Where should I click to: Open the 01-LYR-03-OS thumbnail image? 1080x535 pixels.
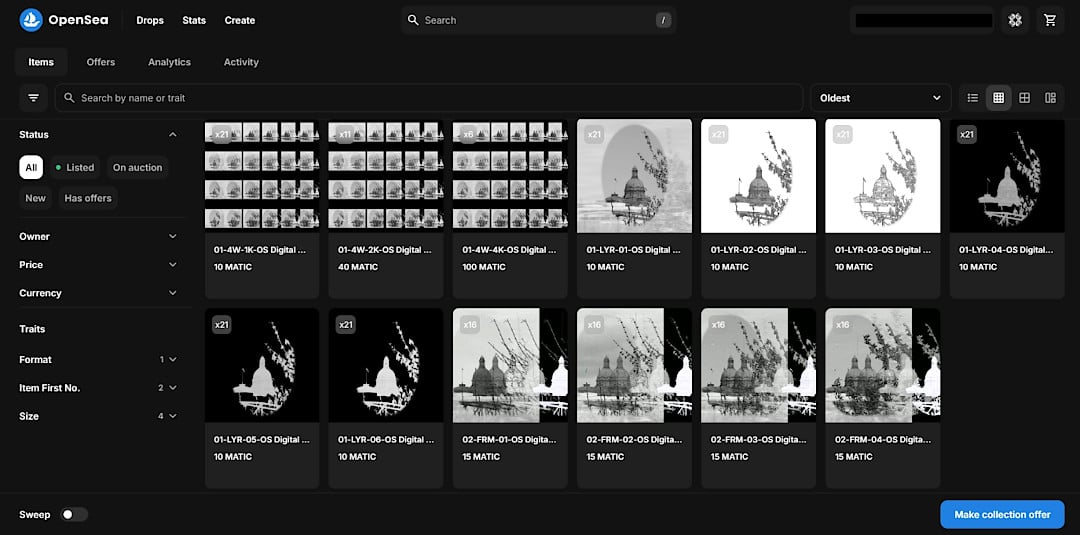[882, 176]
